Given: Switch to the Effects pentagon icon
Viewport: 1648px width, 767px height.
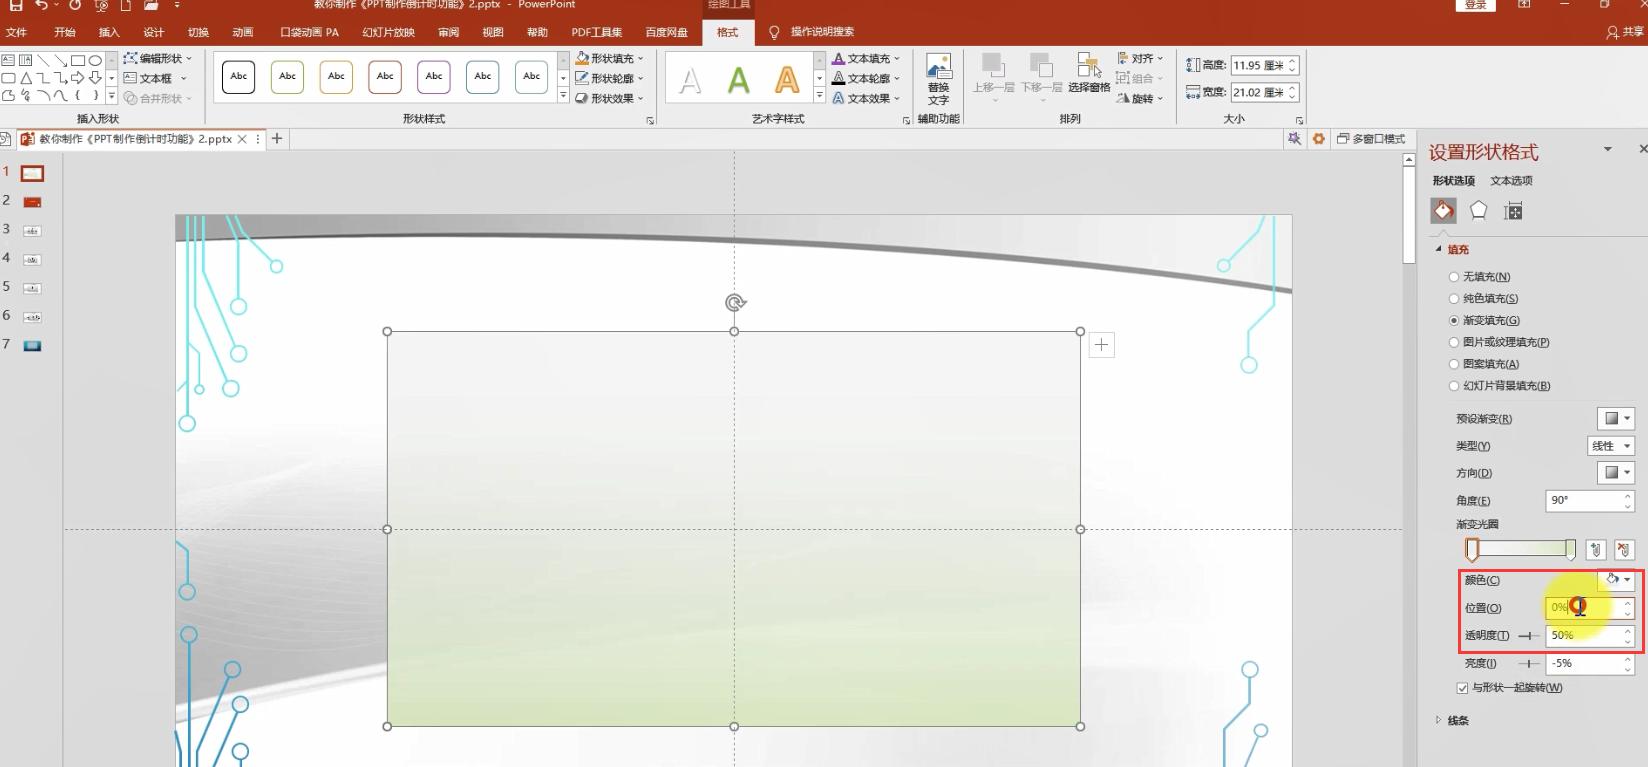Looking at the screenshot, I should coord(1478,211).
